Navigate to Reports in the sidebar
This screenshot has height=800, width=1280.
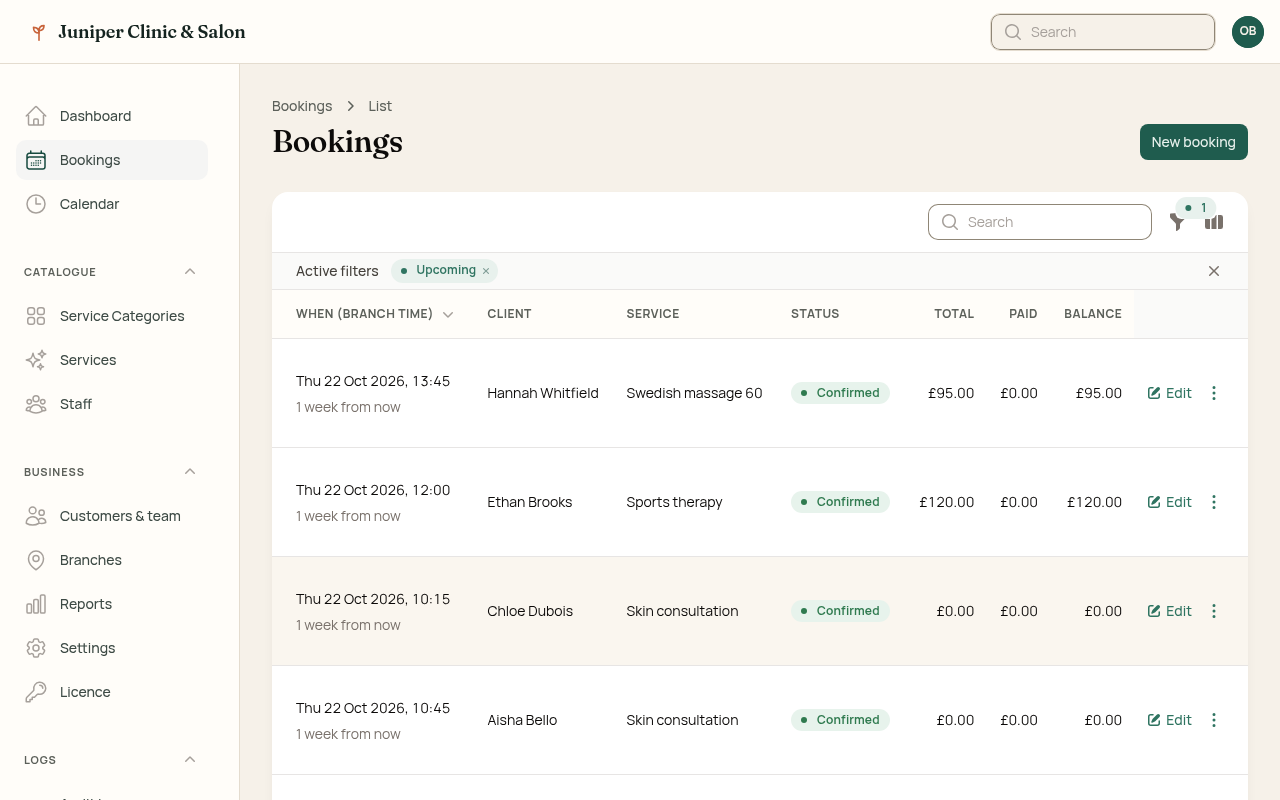112,604
